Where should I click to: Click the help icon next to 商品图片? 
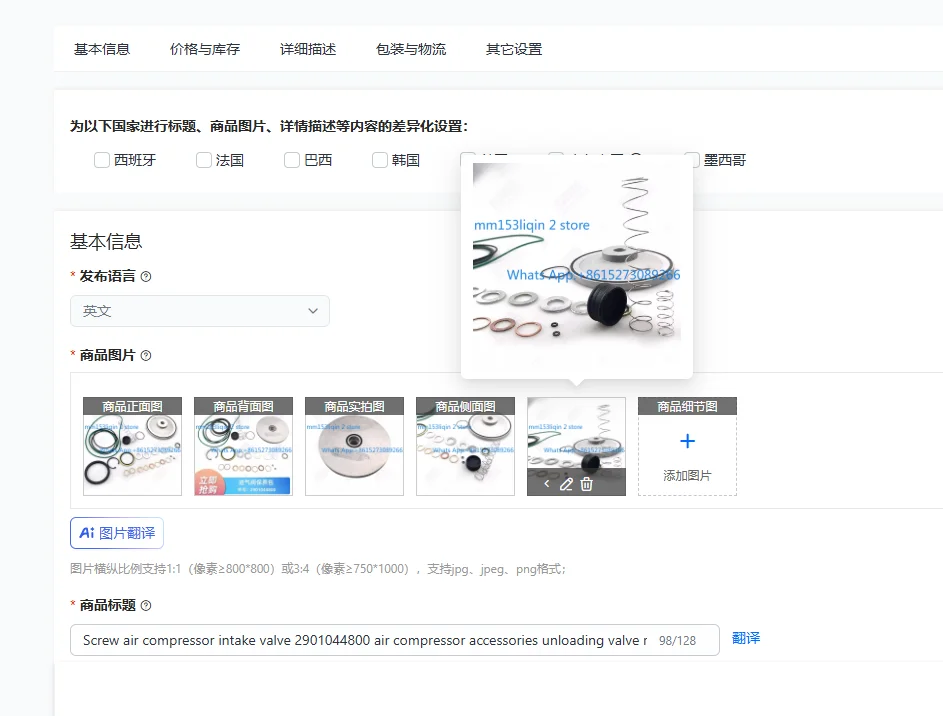pos(146,355)
